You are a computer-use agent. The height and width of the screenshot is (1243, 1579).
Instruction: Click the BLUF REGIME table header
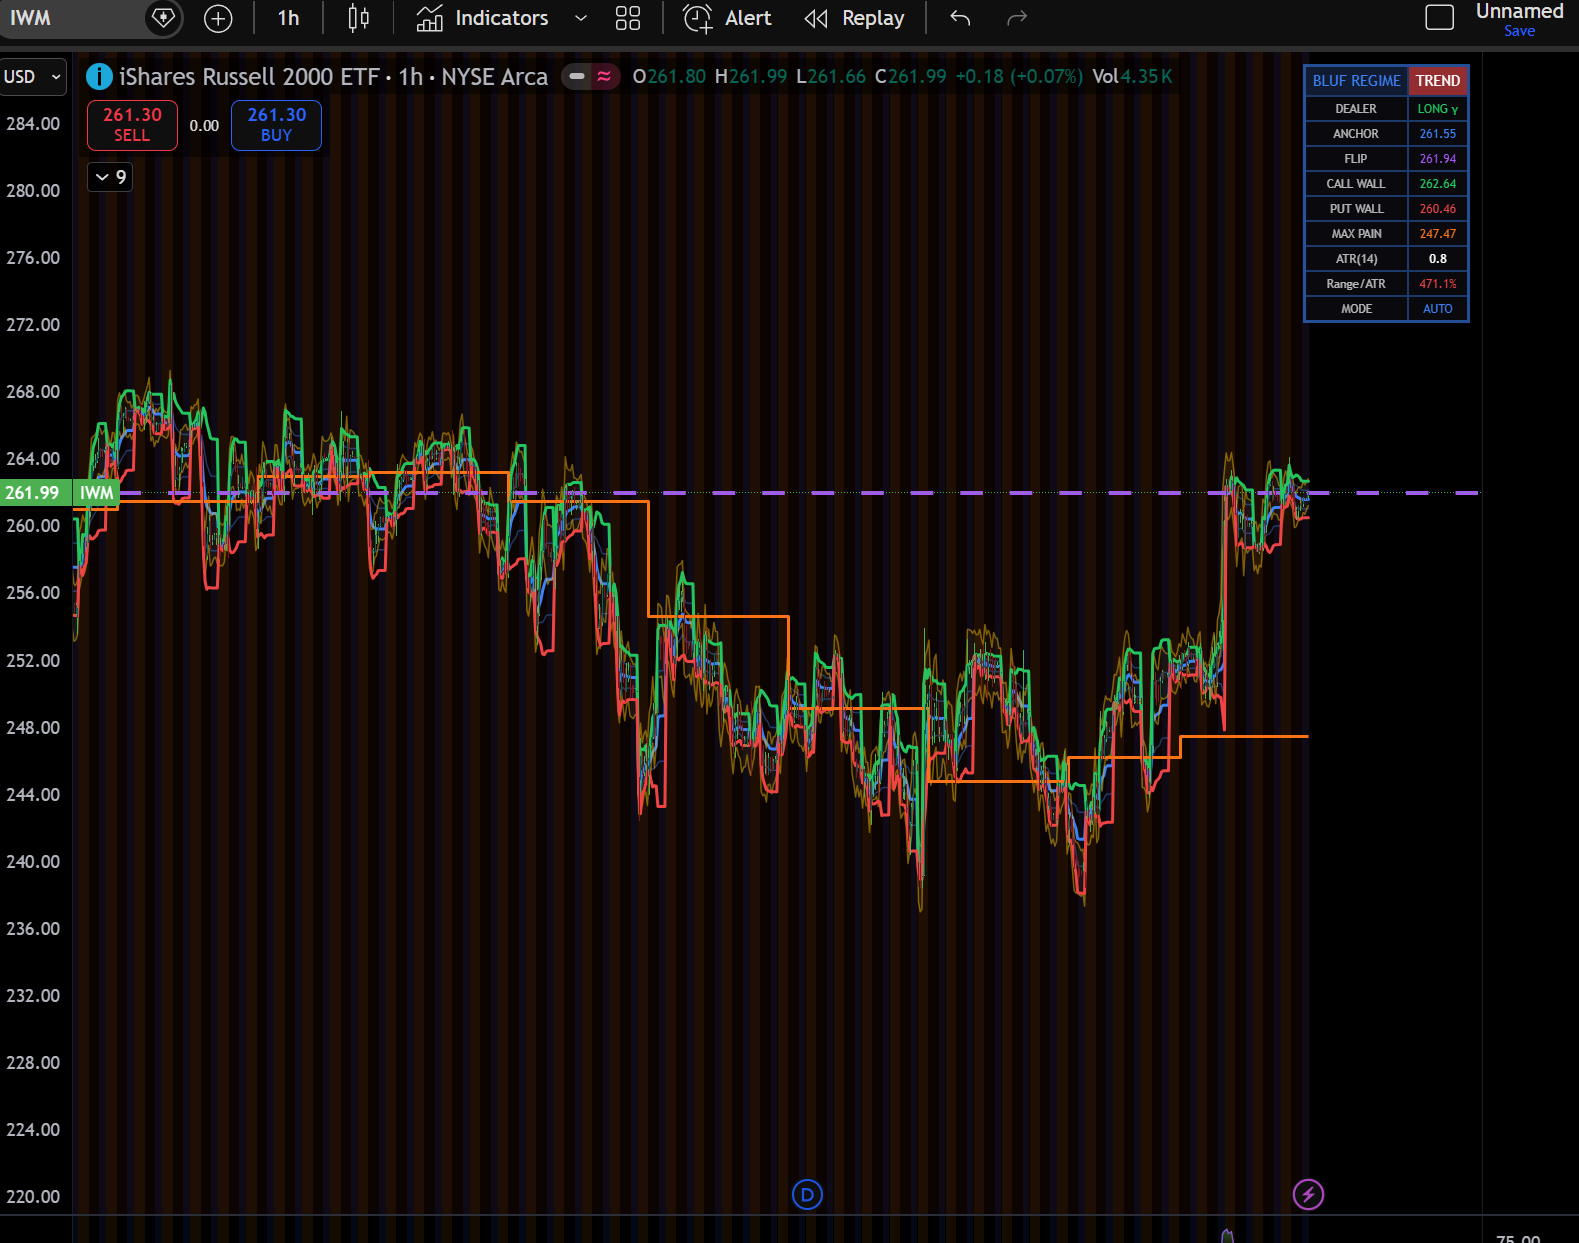point(1356,81)
